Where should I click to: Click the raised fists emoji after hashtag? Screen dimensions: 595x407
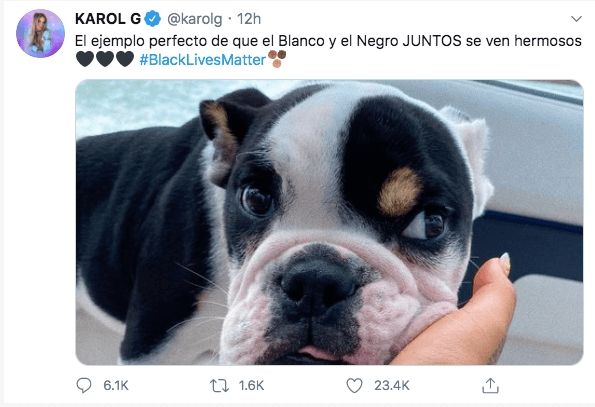point(277,59)
